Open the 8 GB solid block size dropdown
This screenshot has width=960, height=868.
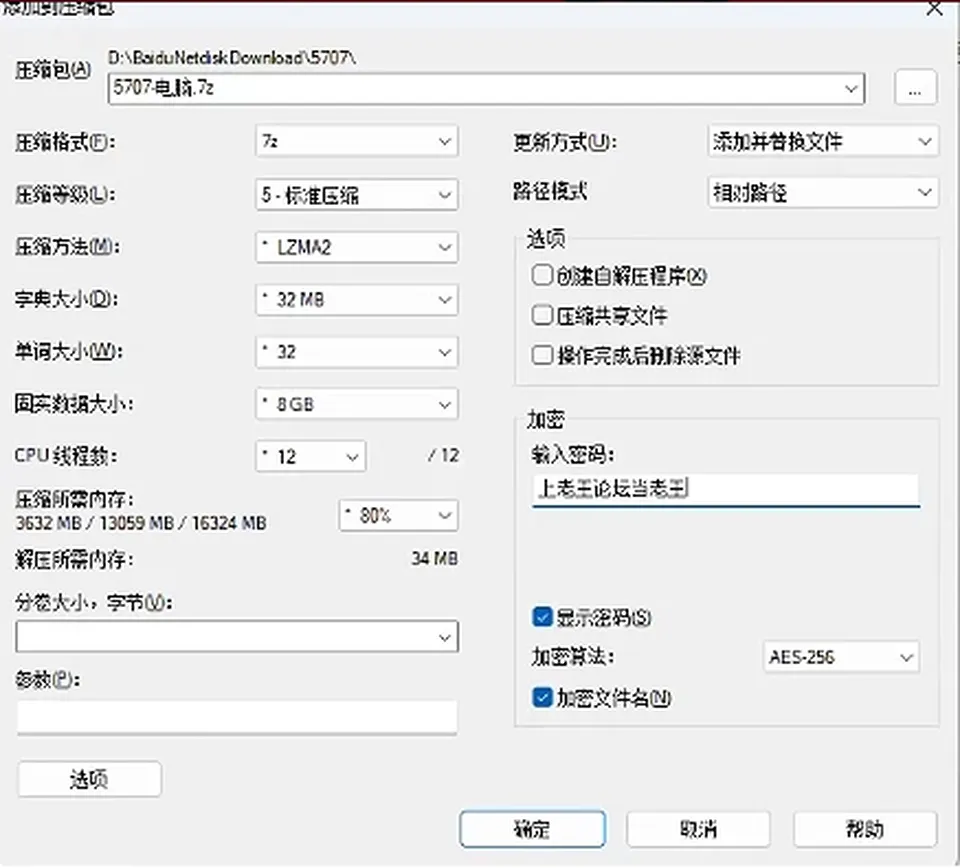356,404
